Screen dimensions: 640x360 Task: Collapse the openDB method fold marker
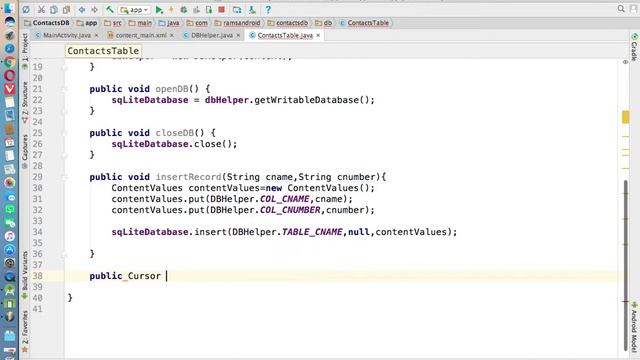[x=64, y=89]
